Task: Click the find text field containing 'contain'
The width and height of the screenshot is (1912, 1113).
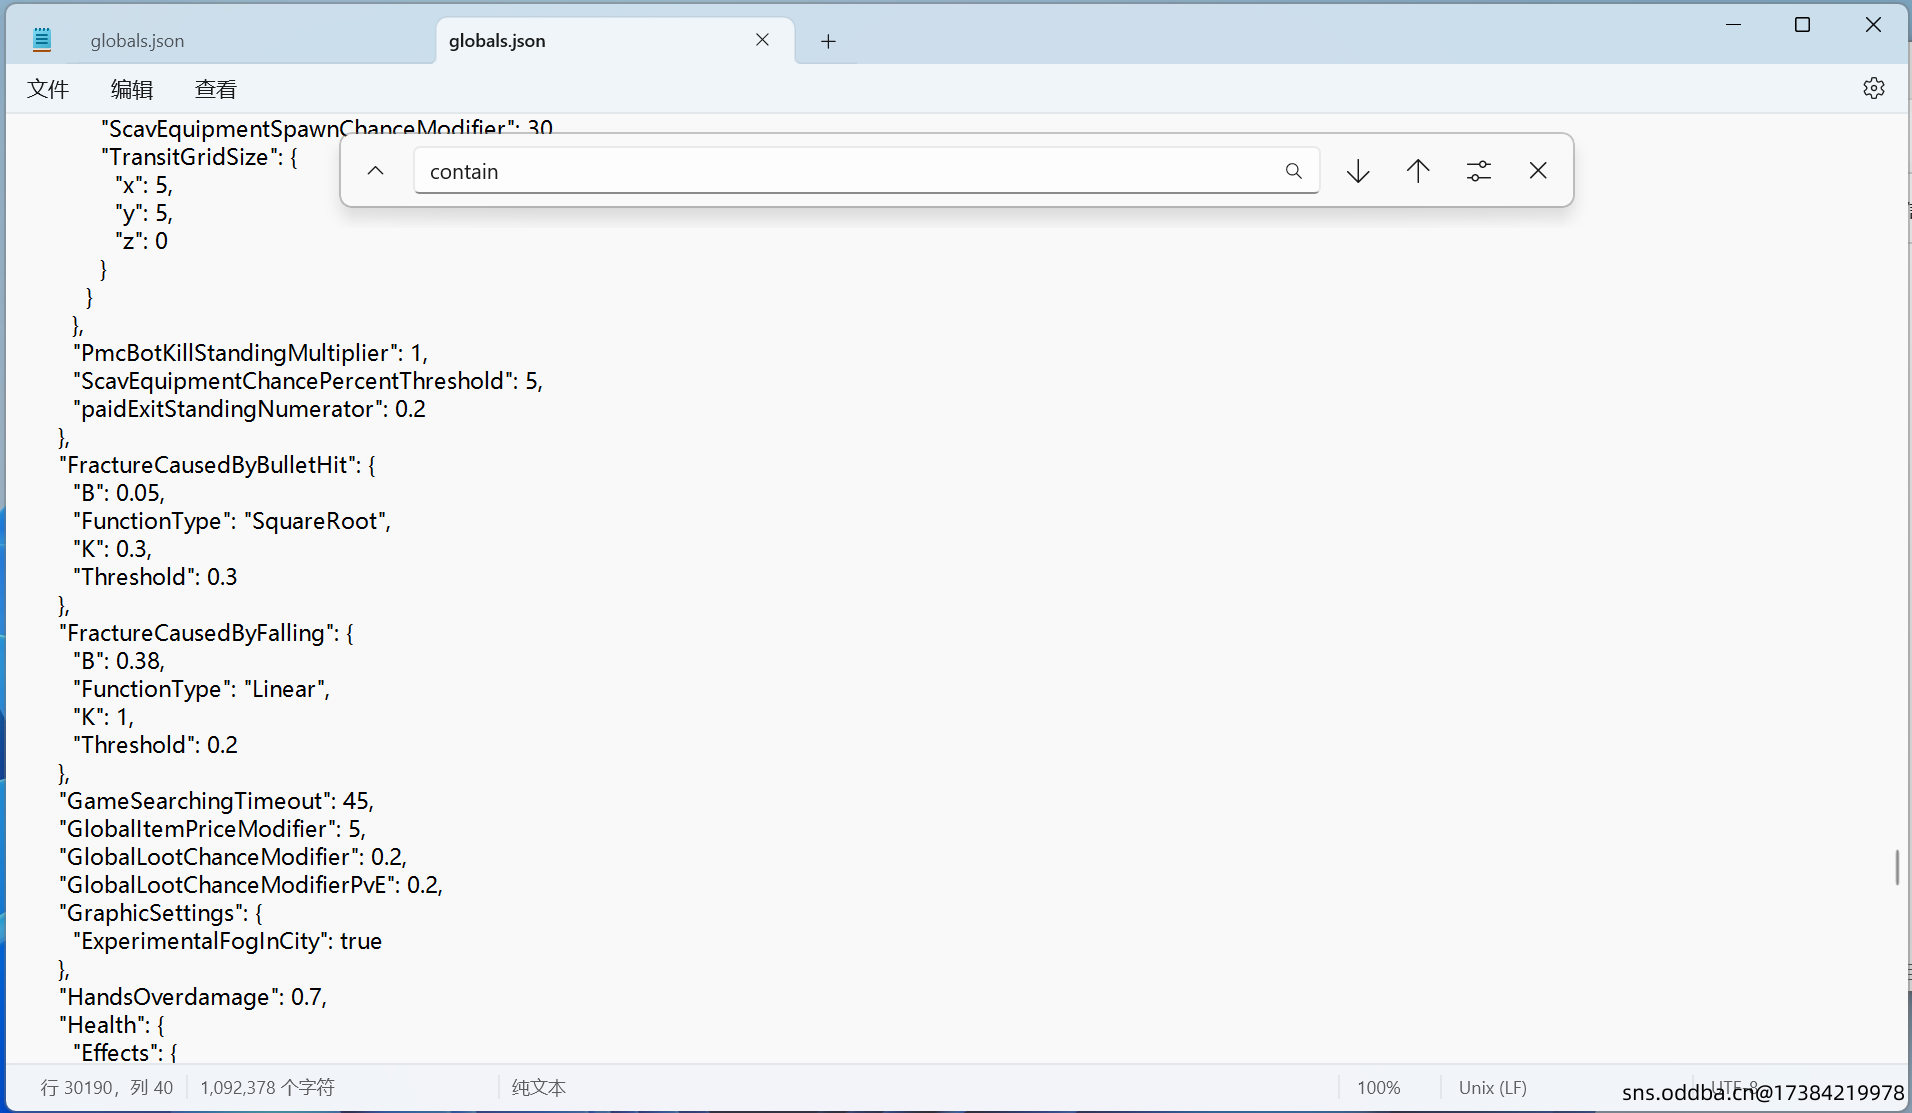Action: 850,171
